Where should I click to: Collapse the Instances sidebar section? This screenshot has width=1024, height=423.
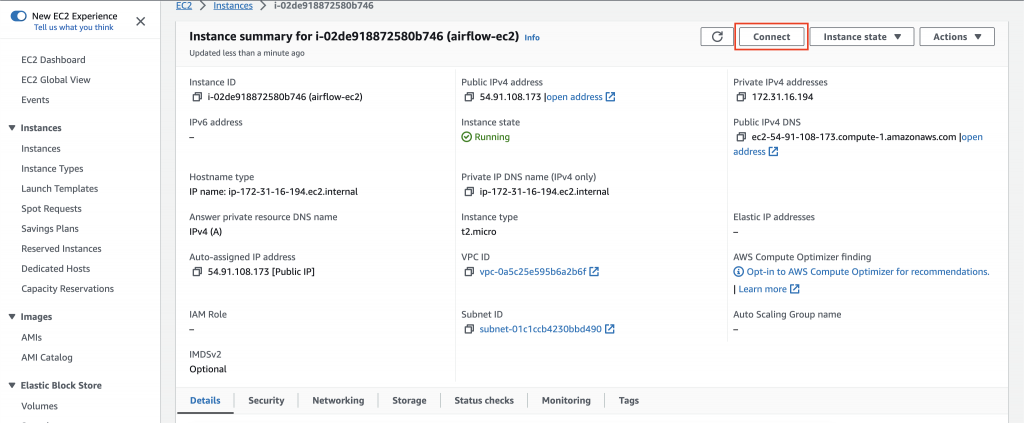(x=12, y=128)
